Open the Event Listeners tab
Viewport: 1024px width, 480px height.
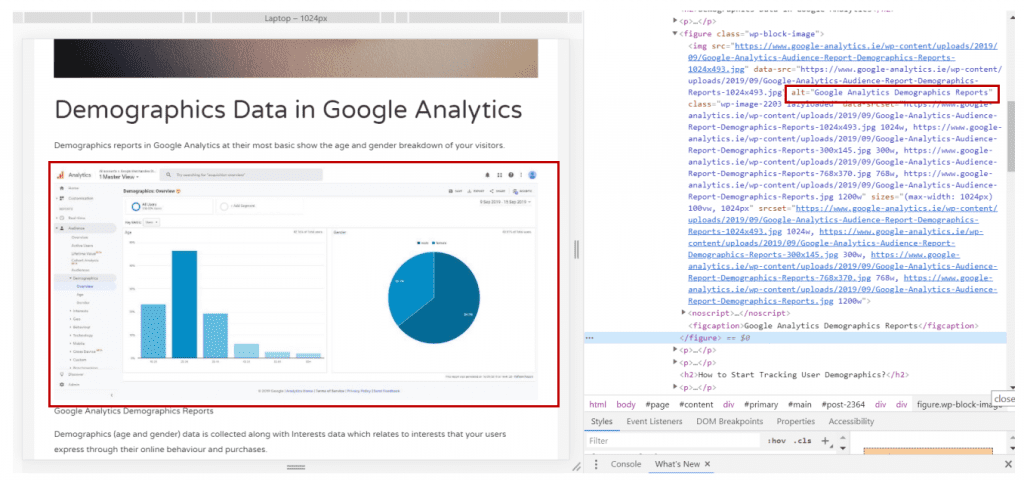(x=654, y=422)
